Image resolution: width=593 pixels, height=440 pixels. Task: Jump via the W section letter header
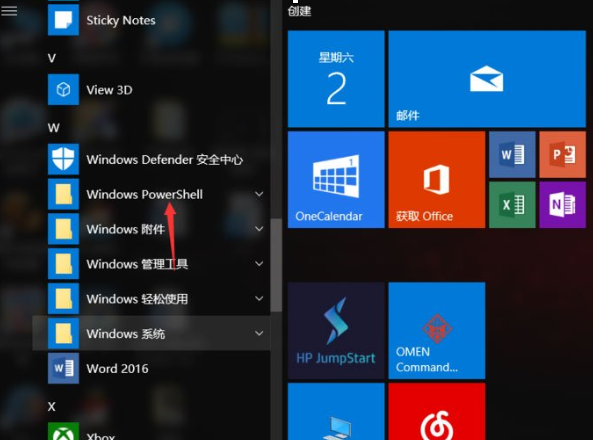53,128
